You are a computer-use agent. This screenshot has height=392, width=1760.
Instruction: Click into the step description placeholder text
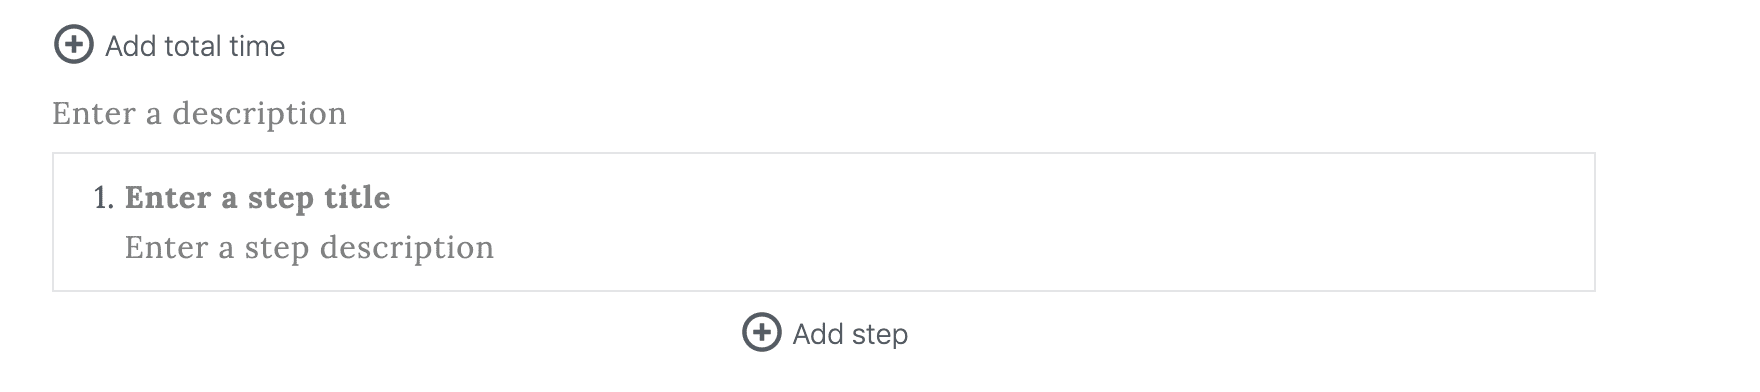point(309,247)
